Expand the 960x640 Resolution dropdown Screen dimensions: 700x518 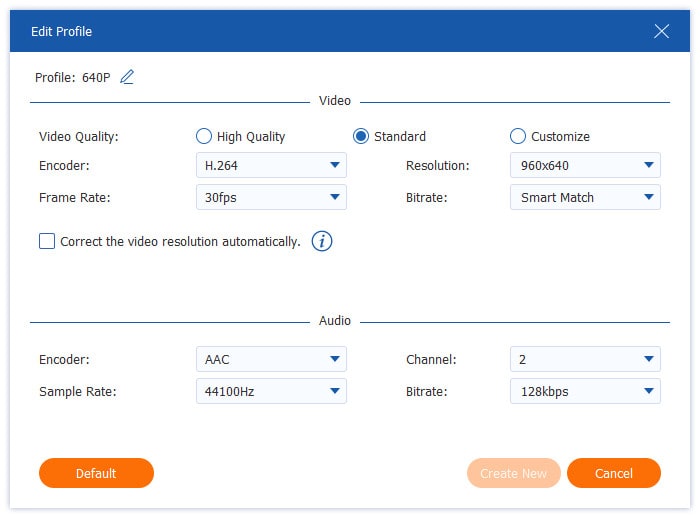(x=585, y=165)
